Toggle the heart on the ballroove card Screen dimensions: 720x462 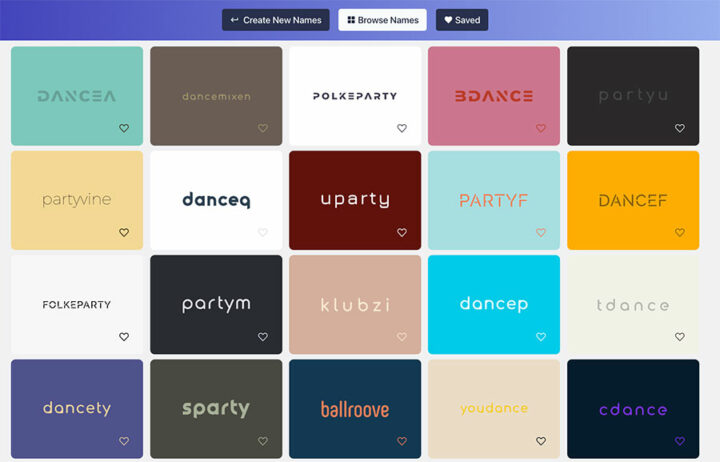[x=402, y=441]
